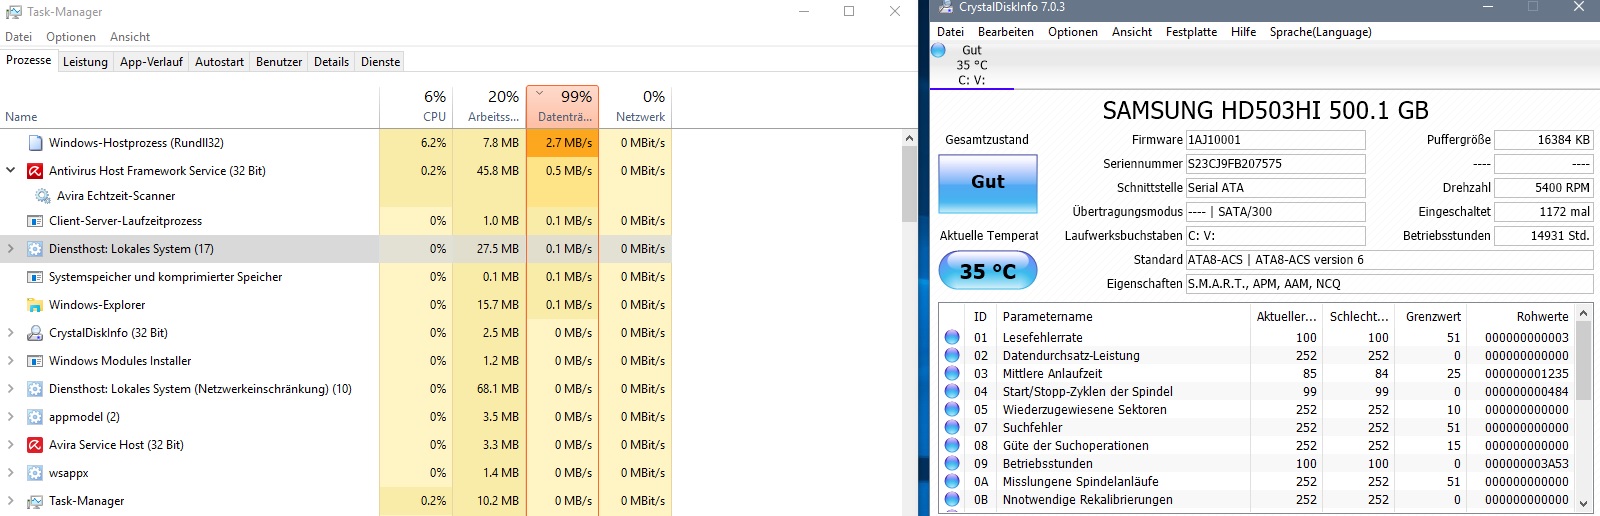
Task: Click Drehzahl value 5400 RPM
Action: pos(1543,188)
